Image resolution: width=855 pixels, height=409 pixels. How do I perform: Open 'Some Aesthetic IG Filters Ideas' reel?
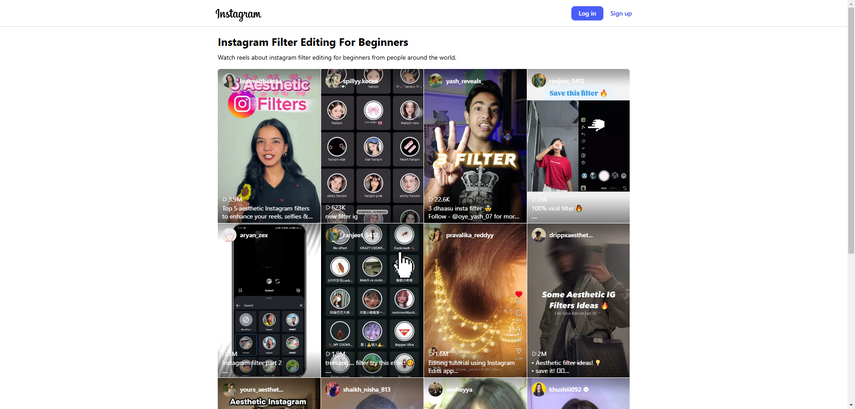pos(579,300)
